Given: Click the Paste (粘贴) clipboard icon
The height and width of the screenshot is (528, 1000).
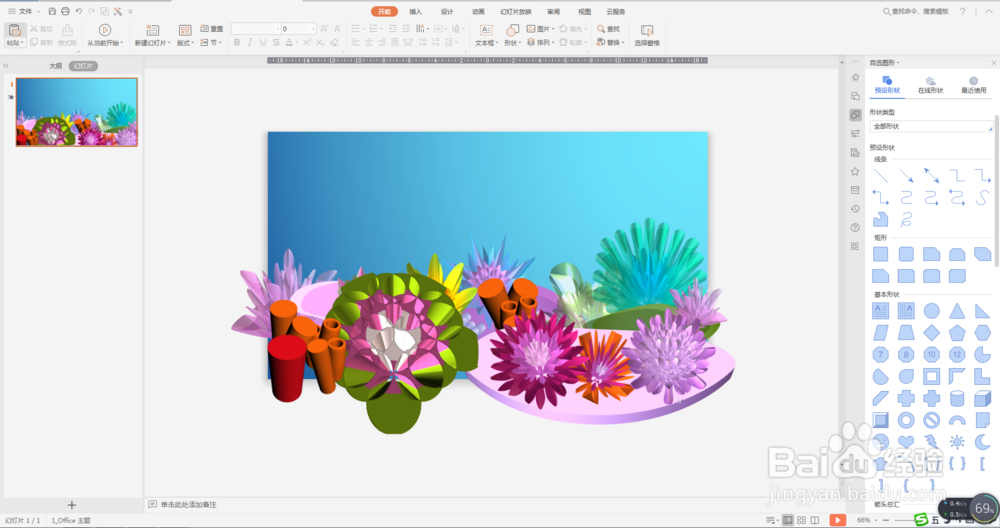Looking at the screenshot, I should (15, 30).
